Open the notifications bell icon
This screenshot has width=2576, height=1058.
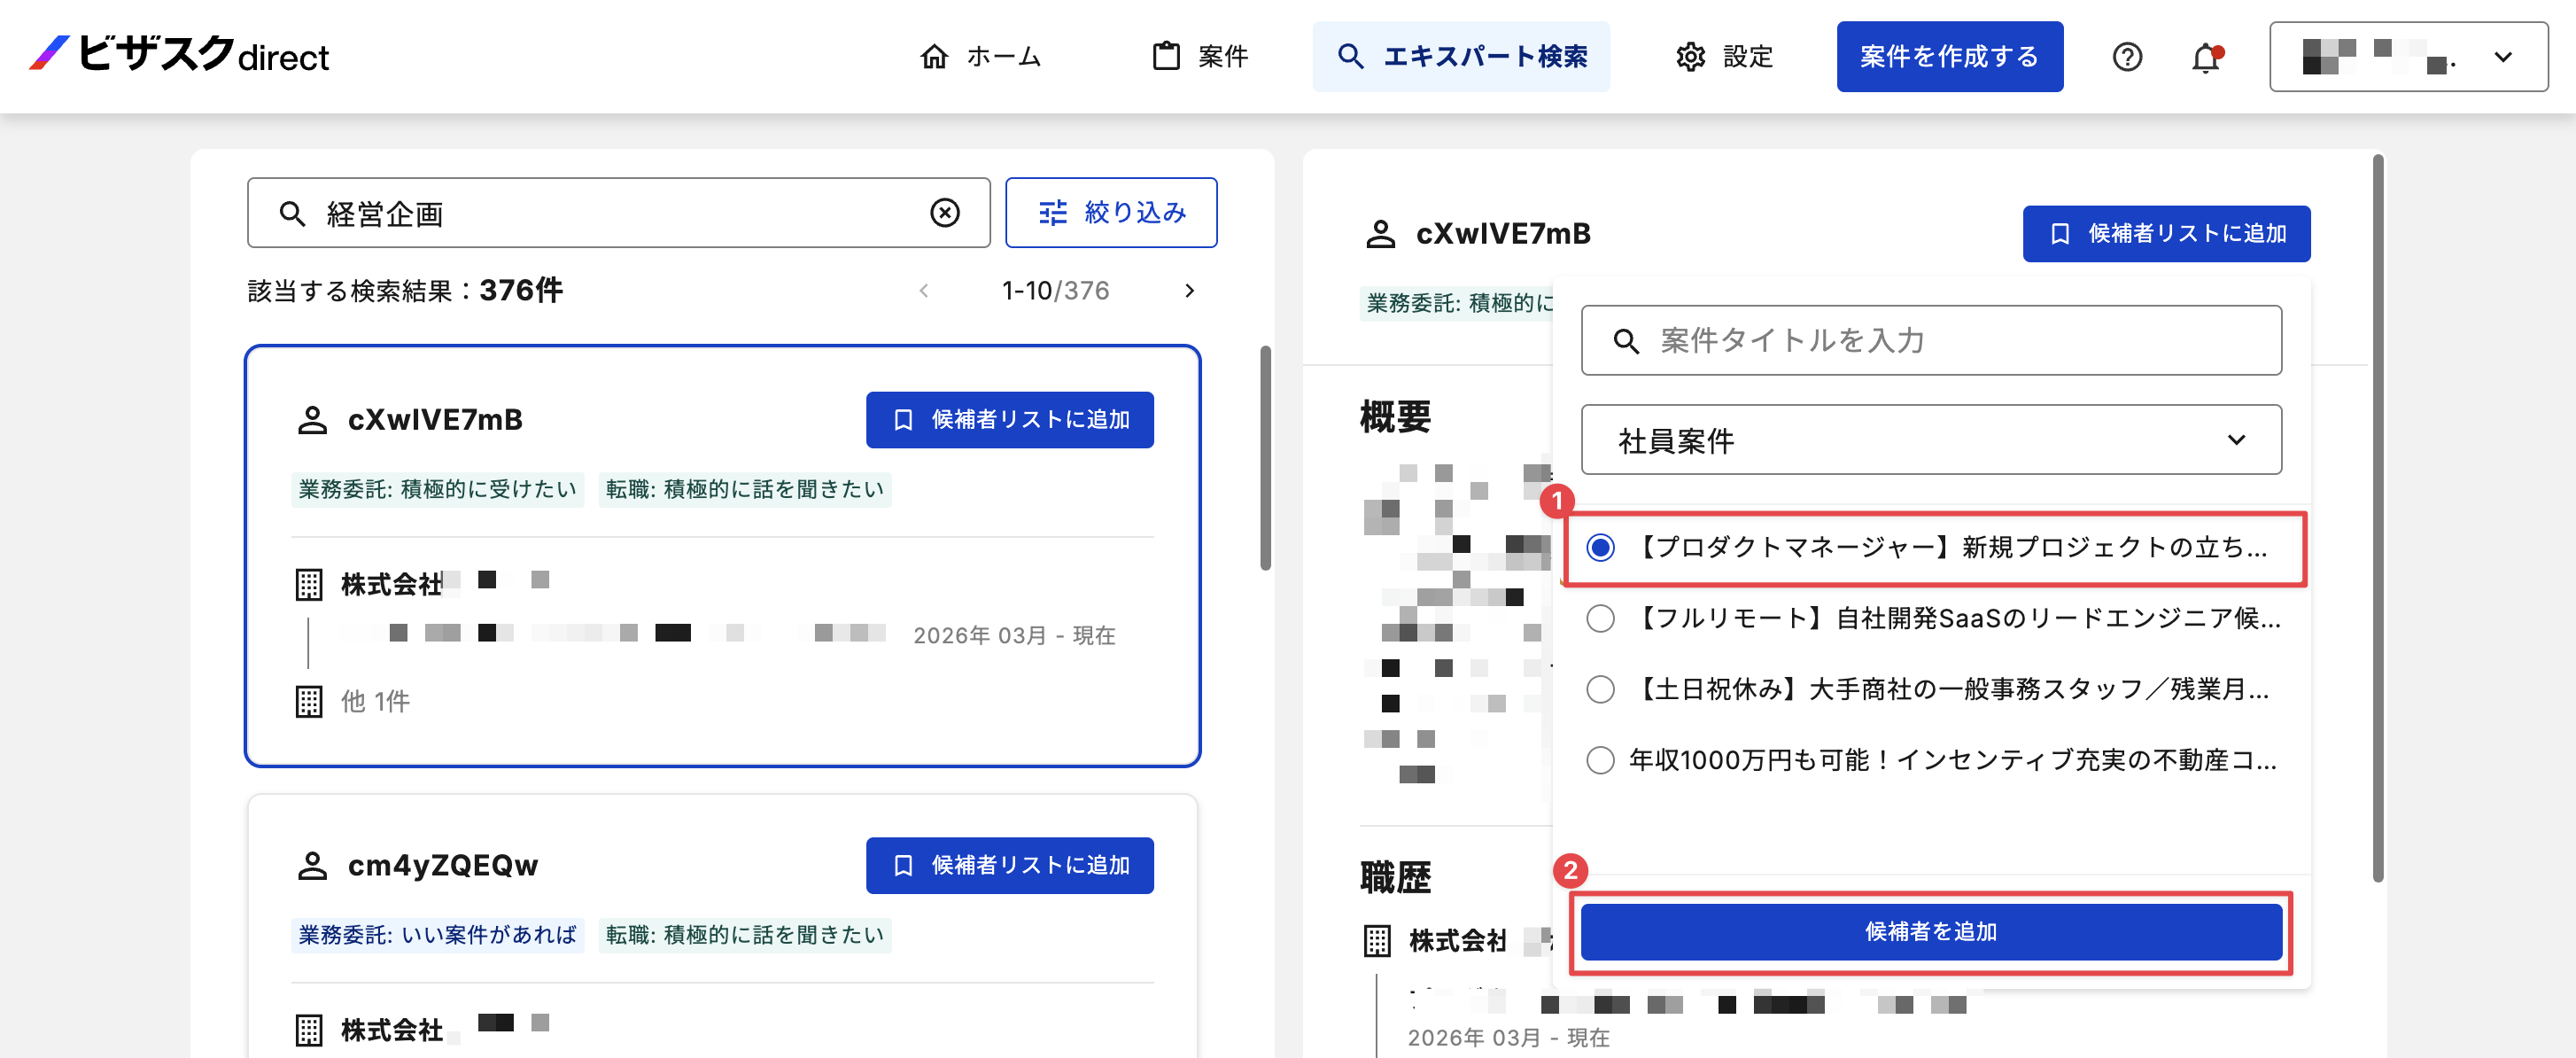[2206, 57]
